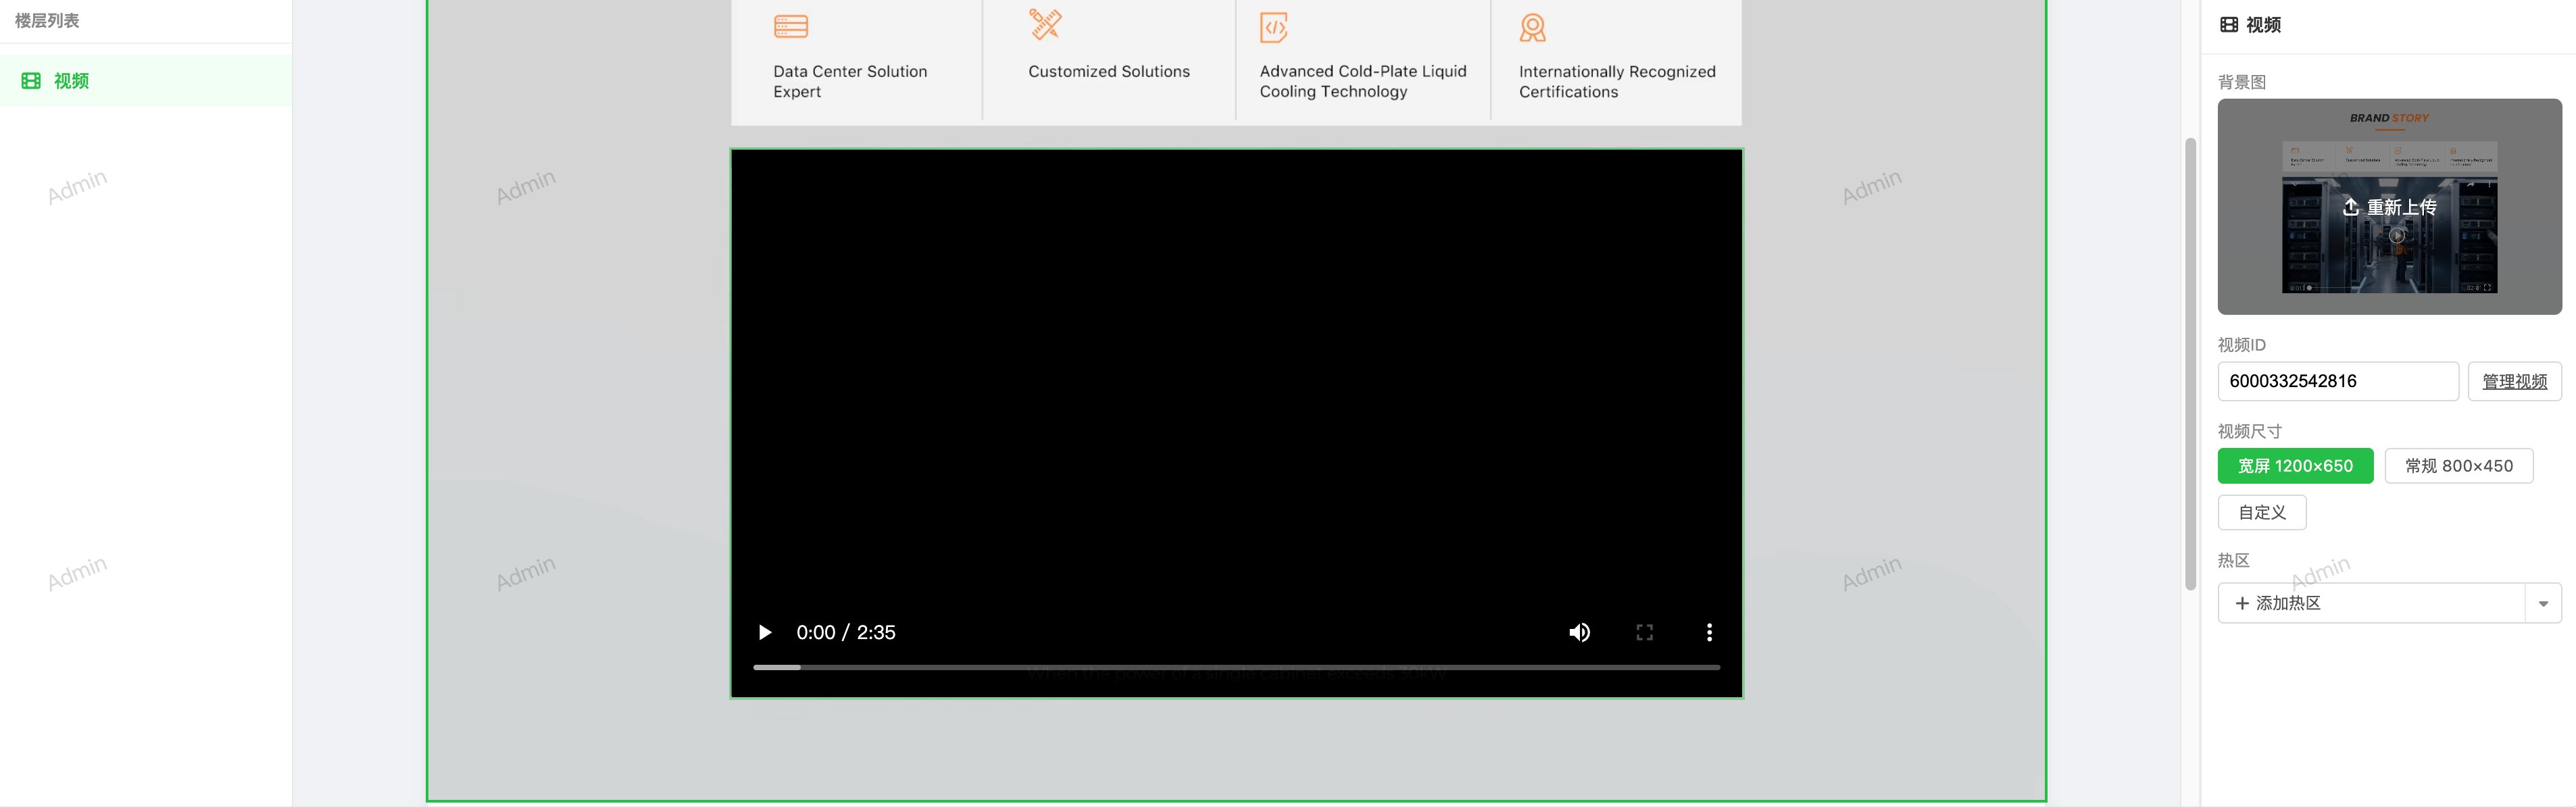This screenshot has width=2576, height=808.
Task: Select the 自定义 custom size option
Action: [x=2262, y=512]
